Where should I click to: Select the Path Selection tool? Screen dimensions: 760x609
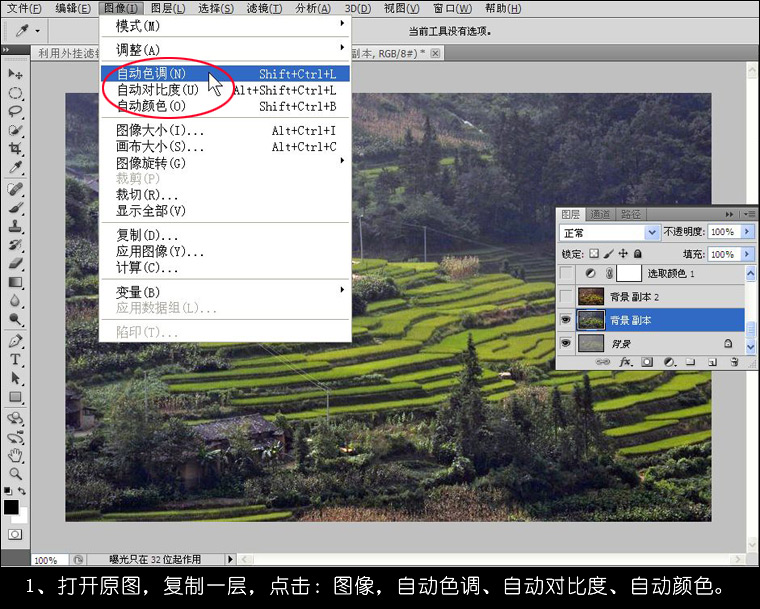point(15,378)
